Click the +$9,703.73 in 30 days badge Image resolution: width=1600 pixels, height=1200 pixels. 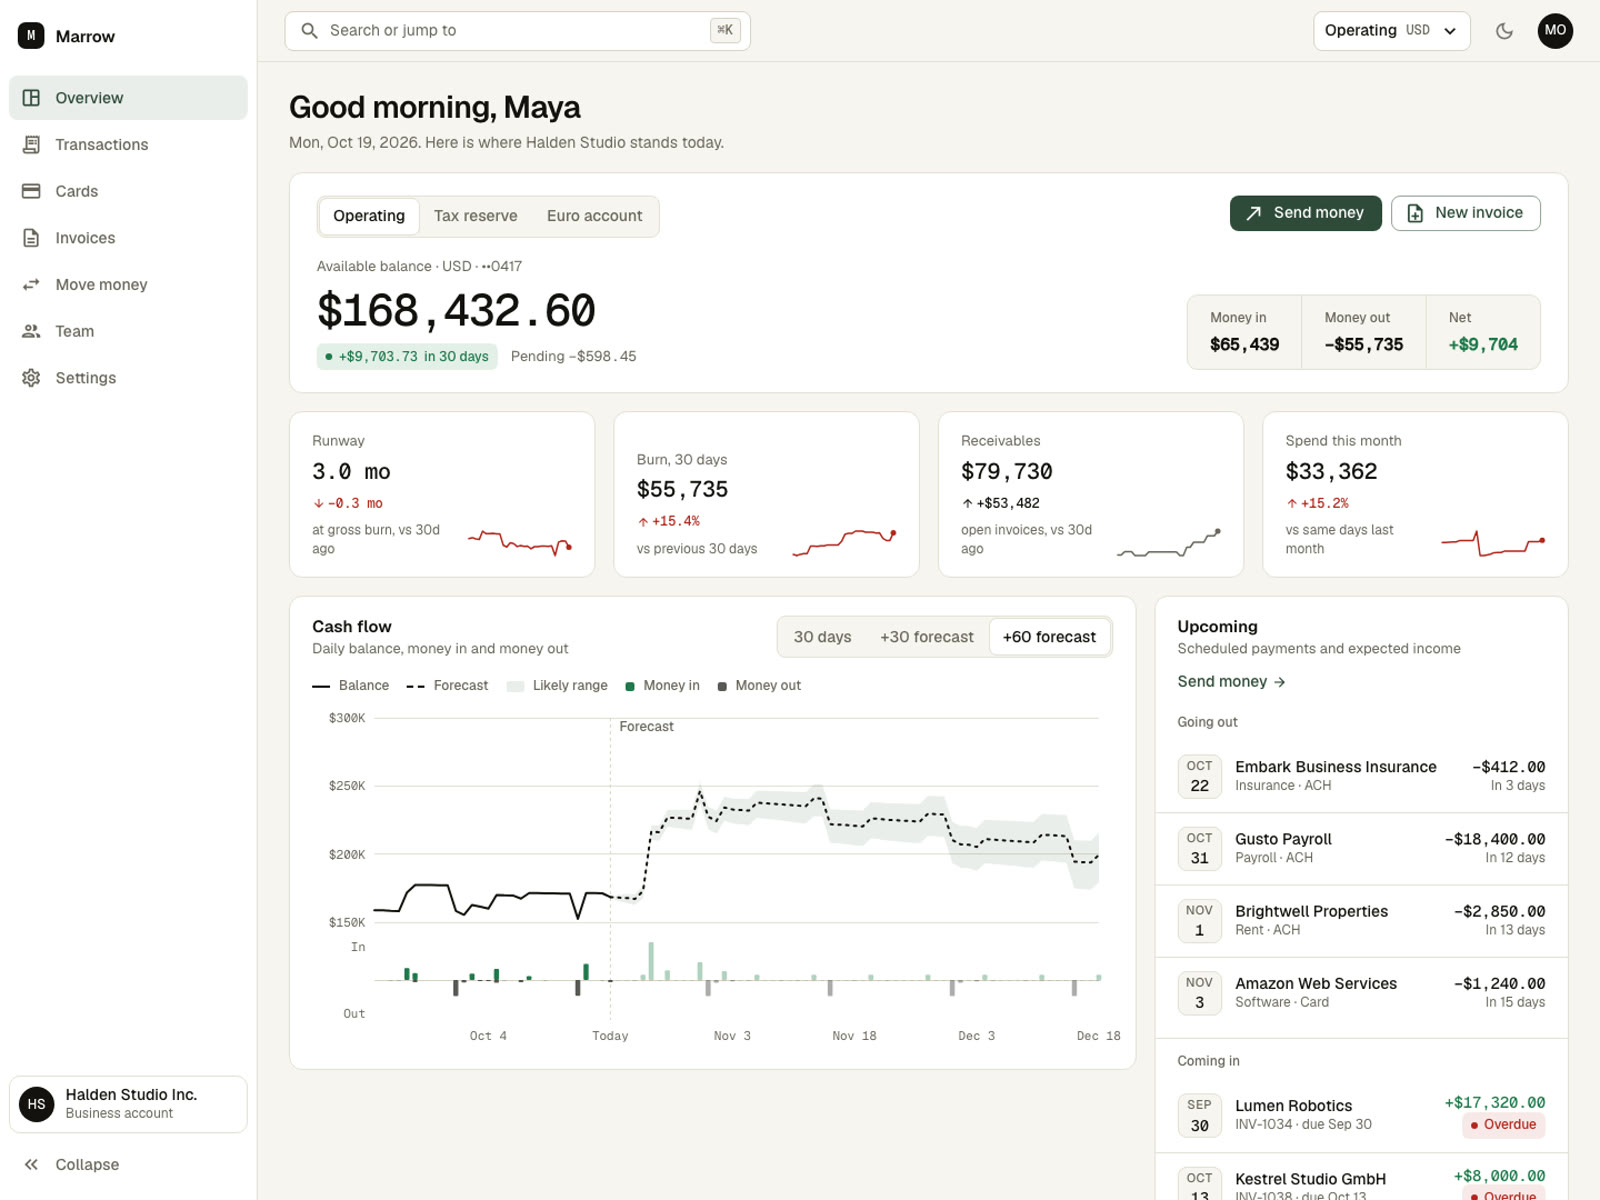point(407,357)
